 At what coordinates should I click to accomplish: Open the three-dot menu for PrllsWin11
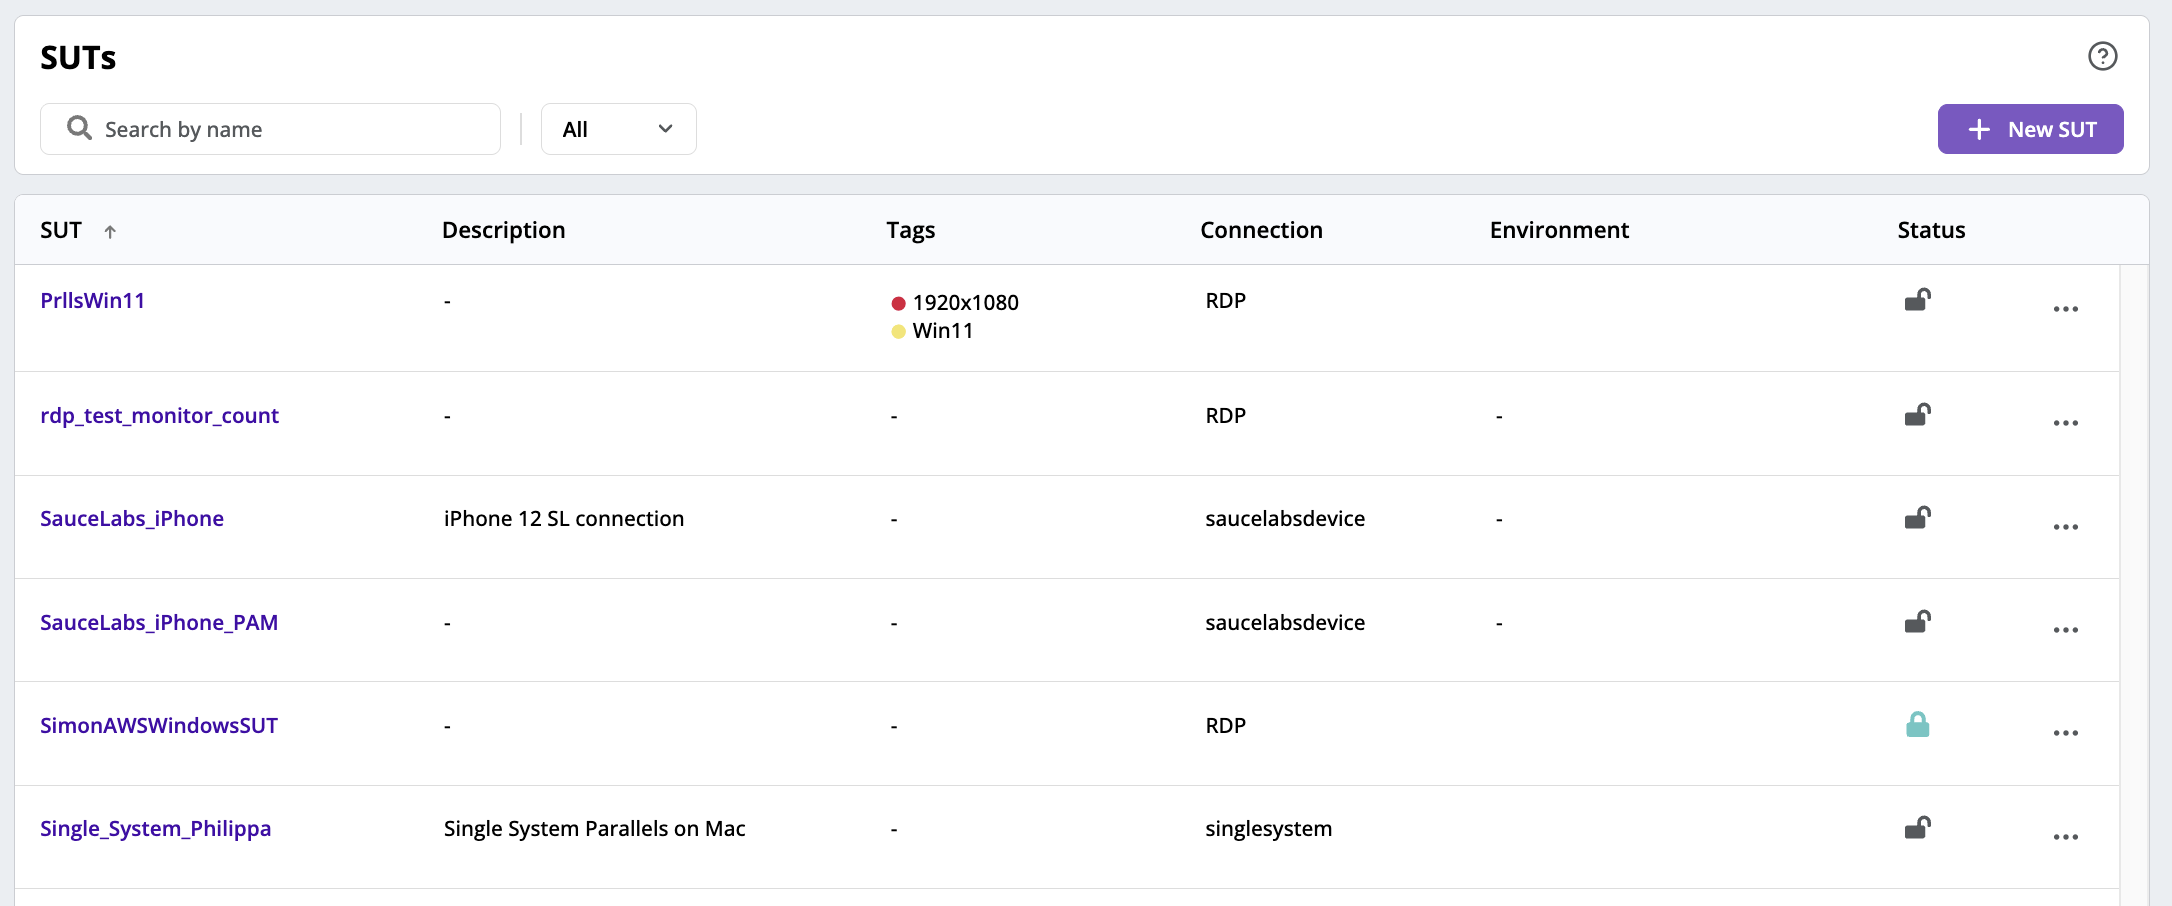(x=2065, y=309)
